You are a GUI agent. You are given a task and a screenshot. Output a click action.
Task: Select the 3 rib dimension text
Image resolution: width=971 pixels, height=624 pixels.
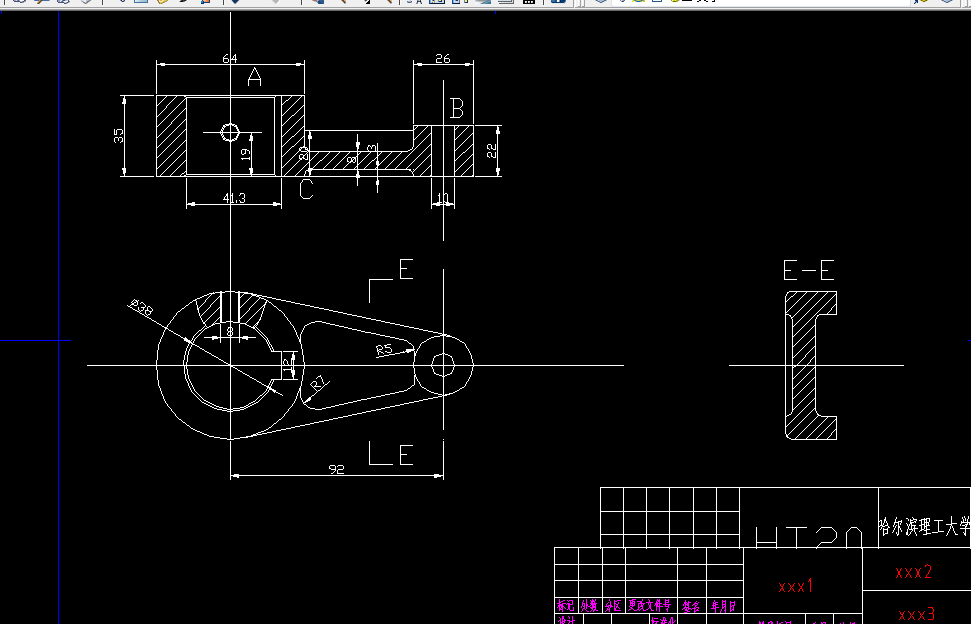(x=371, y=149)
